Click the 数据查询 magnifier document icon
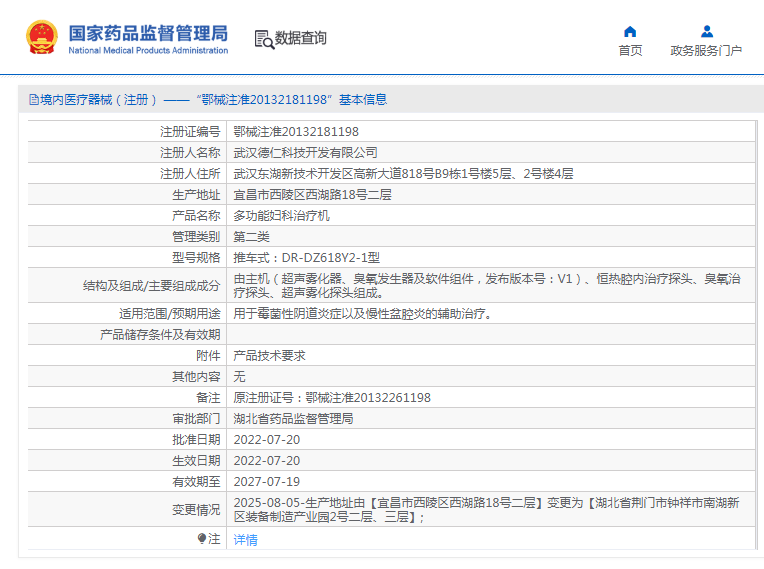Viewport: 764px width, 569px height. coord(264,39)
